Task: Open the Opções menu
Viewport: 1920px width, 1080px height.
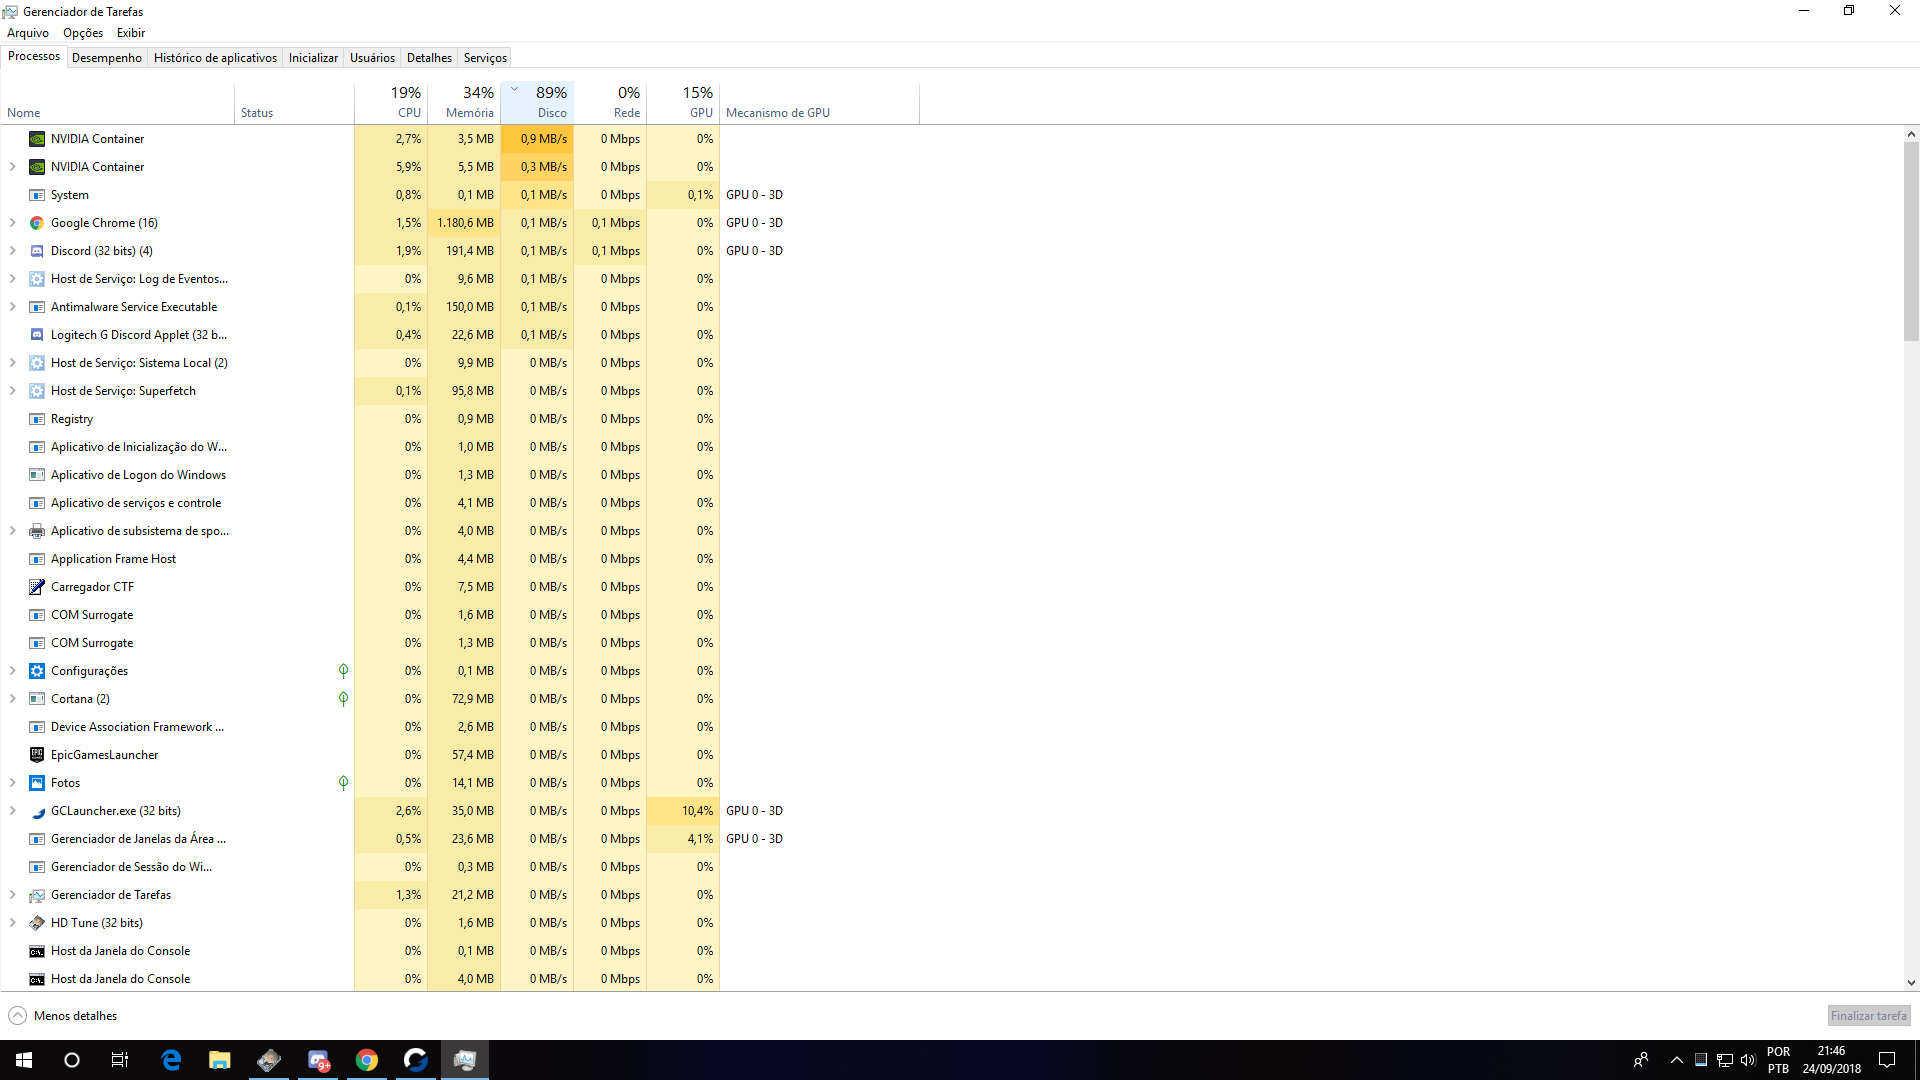Action: (x=83, y=33)
